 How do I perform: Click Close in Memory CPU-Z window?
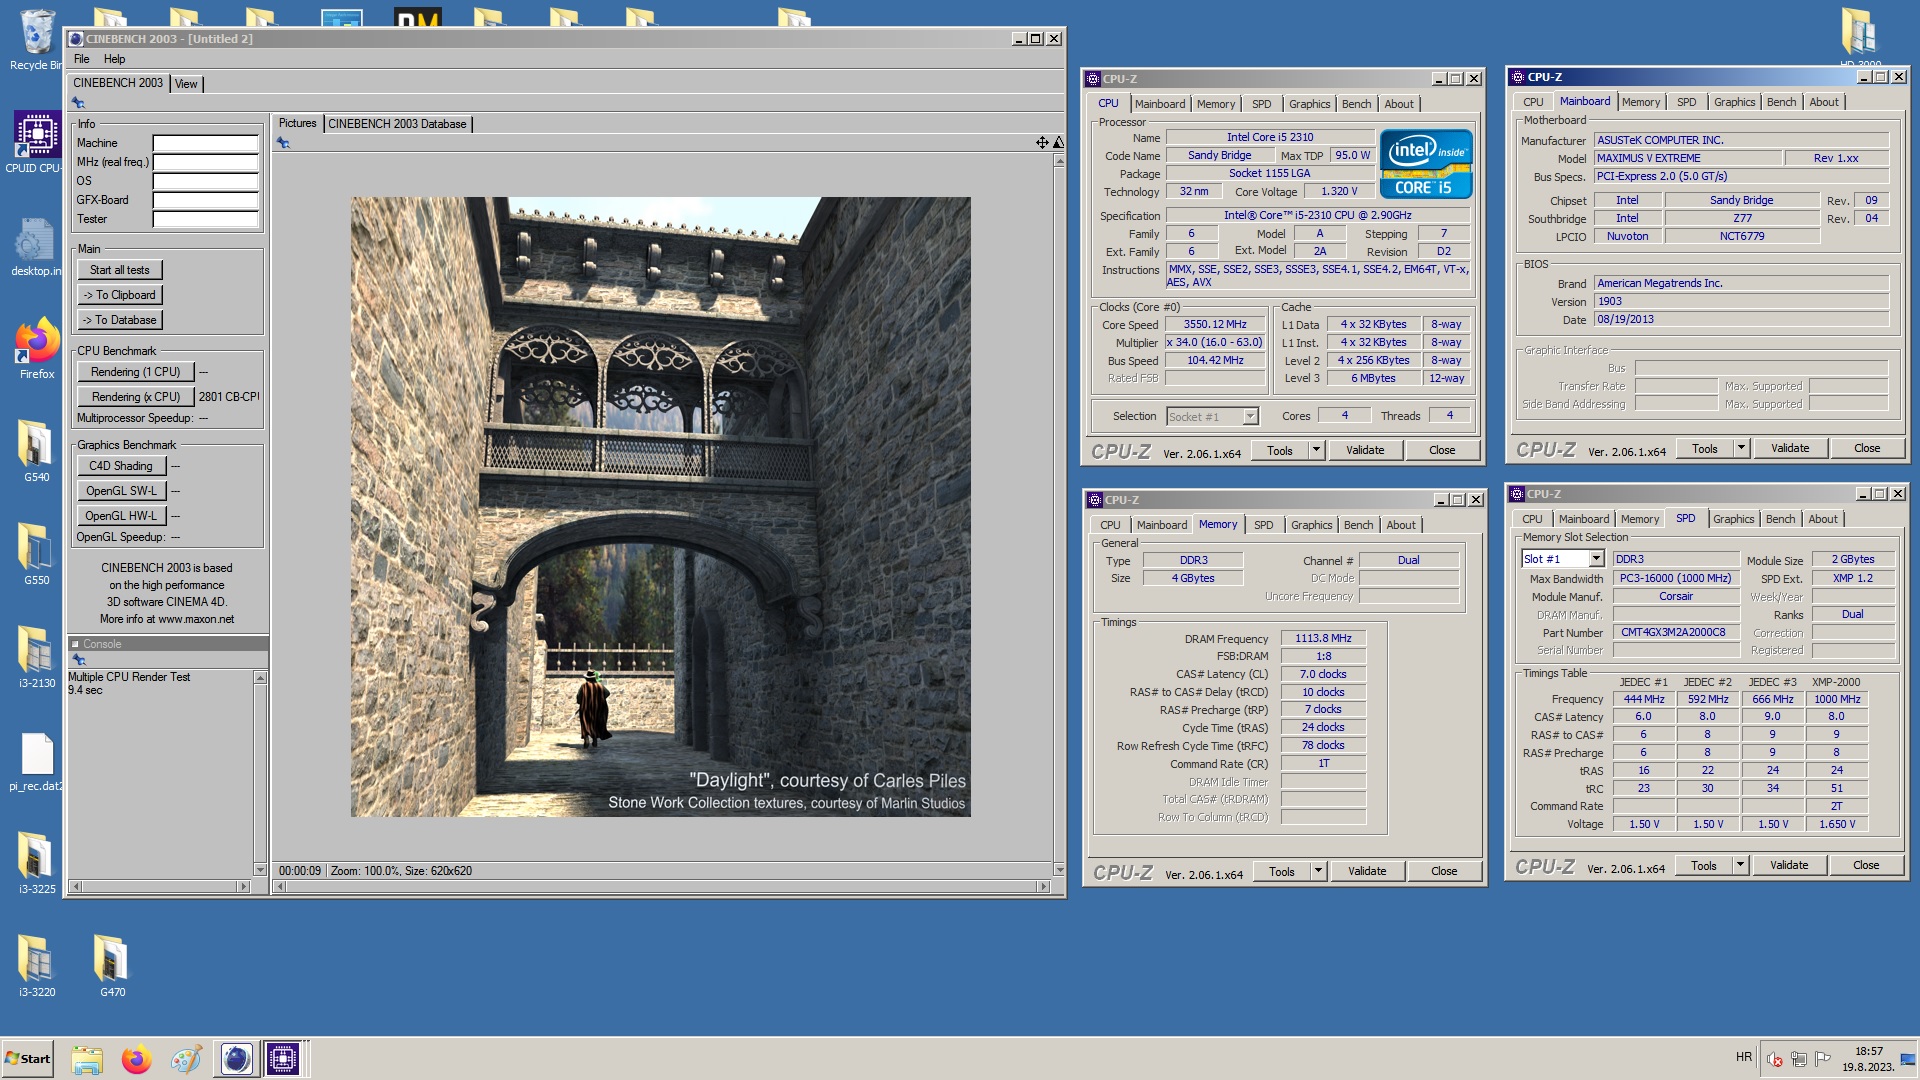pyautogui.click(x=1444, y=871)
